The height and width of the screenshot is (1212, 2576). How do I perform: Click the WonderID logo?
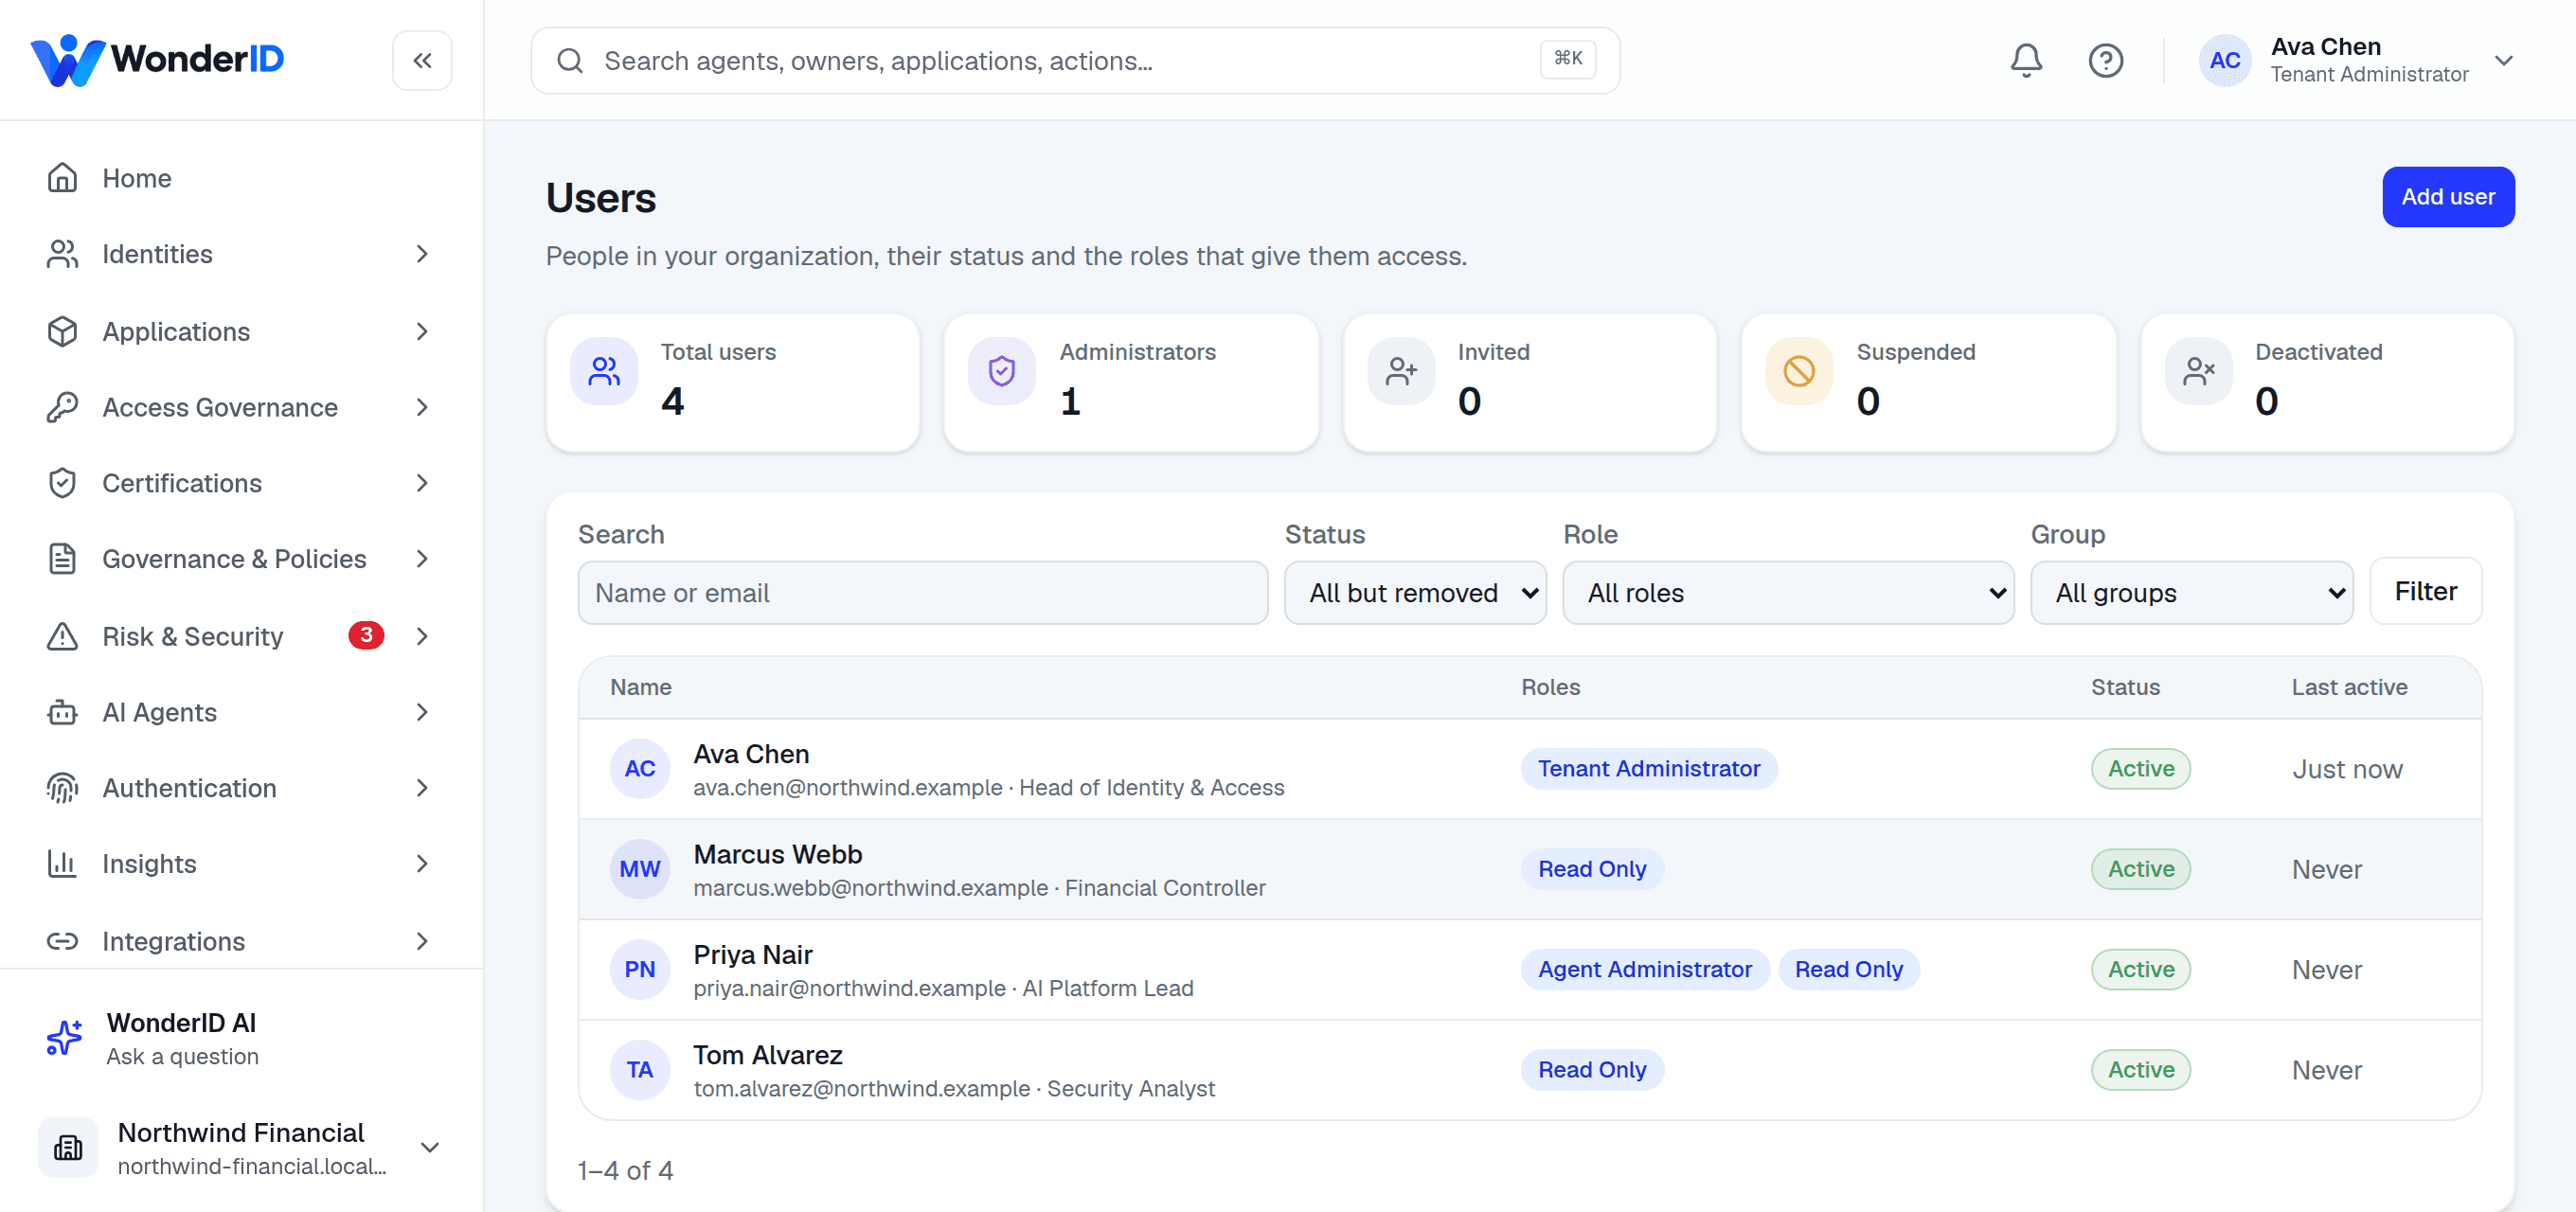[158, 60]
